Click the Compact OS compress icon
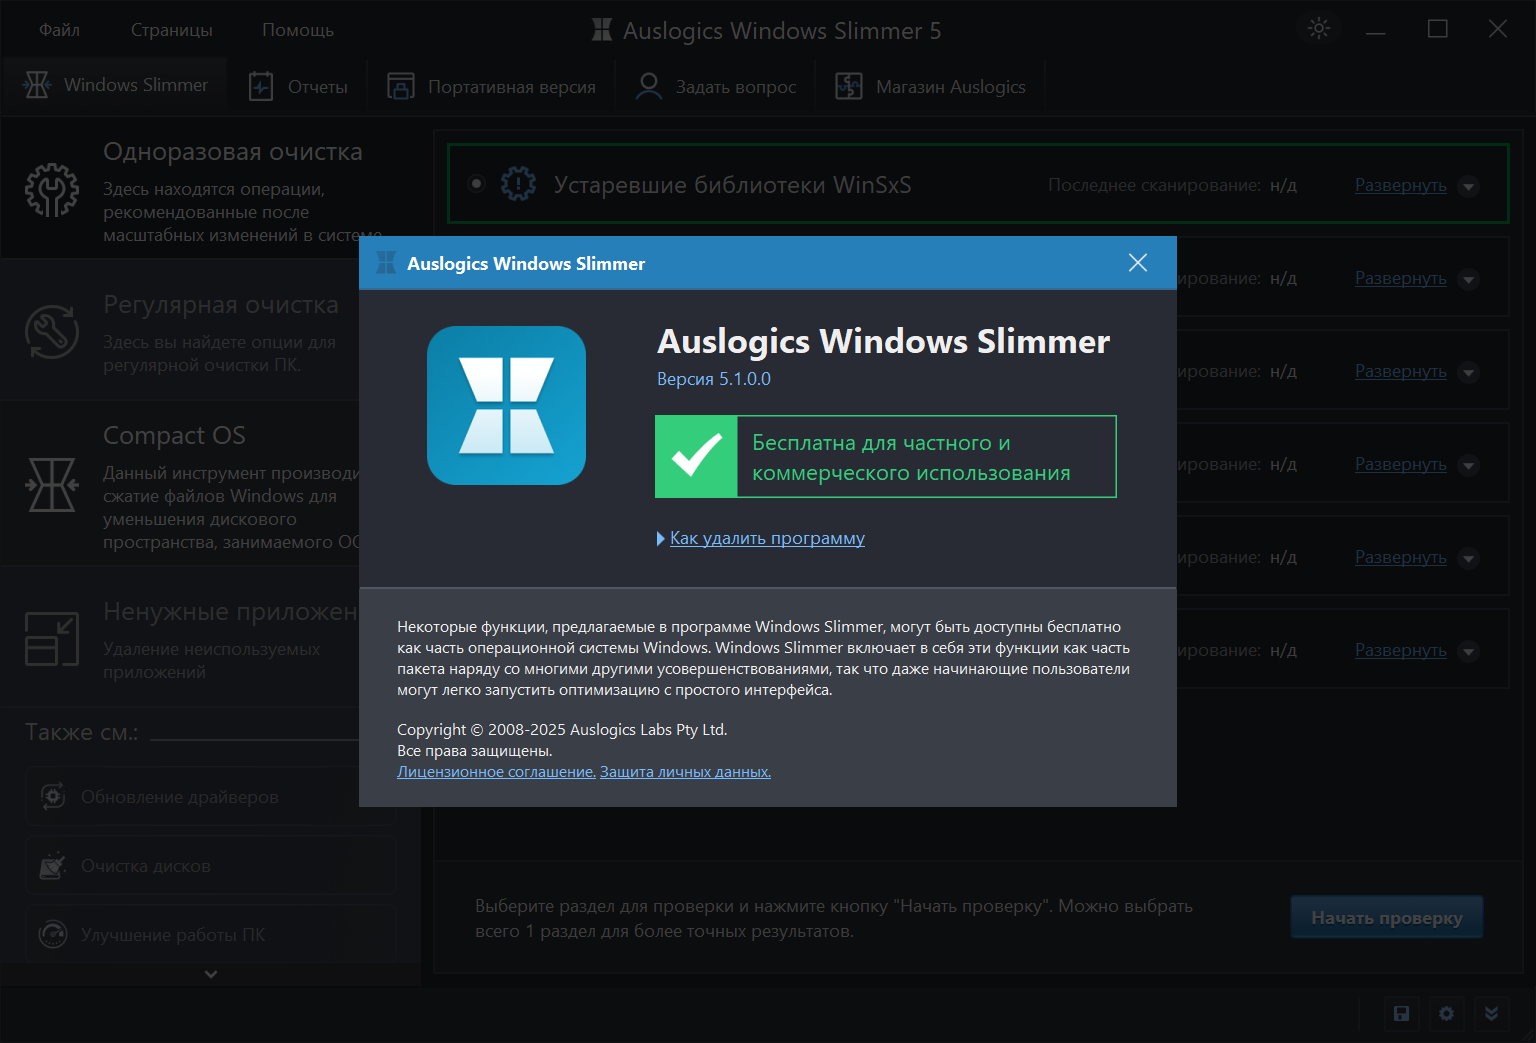Viewport: 1536px width, 1043px height. click(52, 485)
